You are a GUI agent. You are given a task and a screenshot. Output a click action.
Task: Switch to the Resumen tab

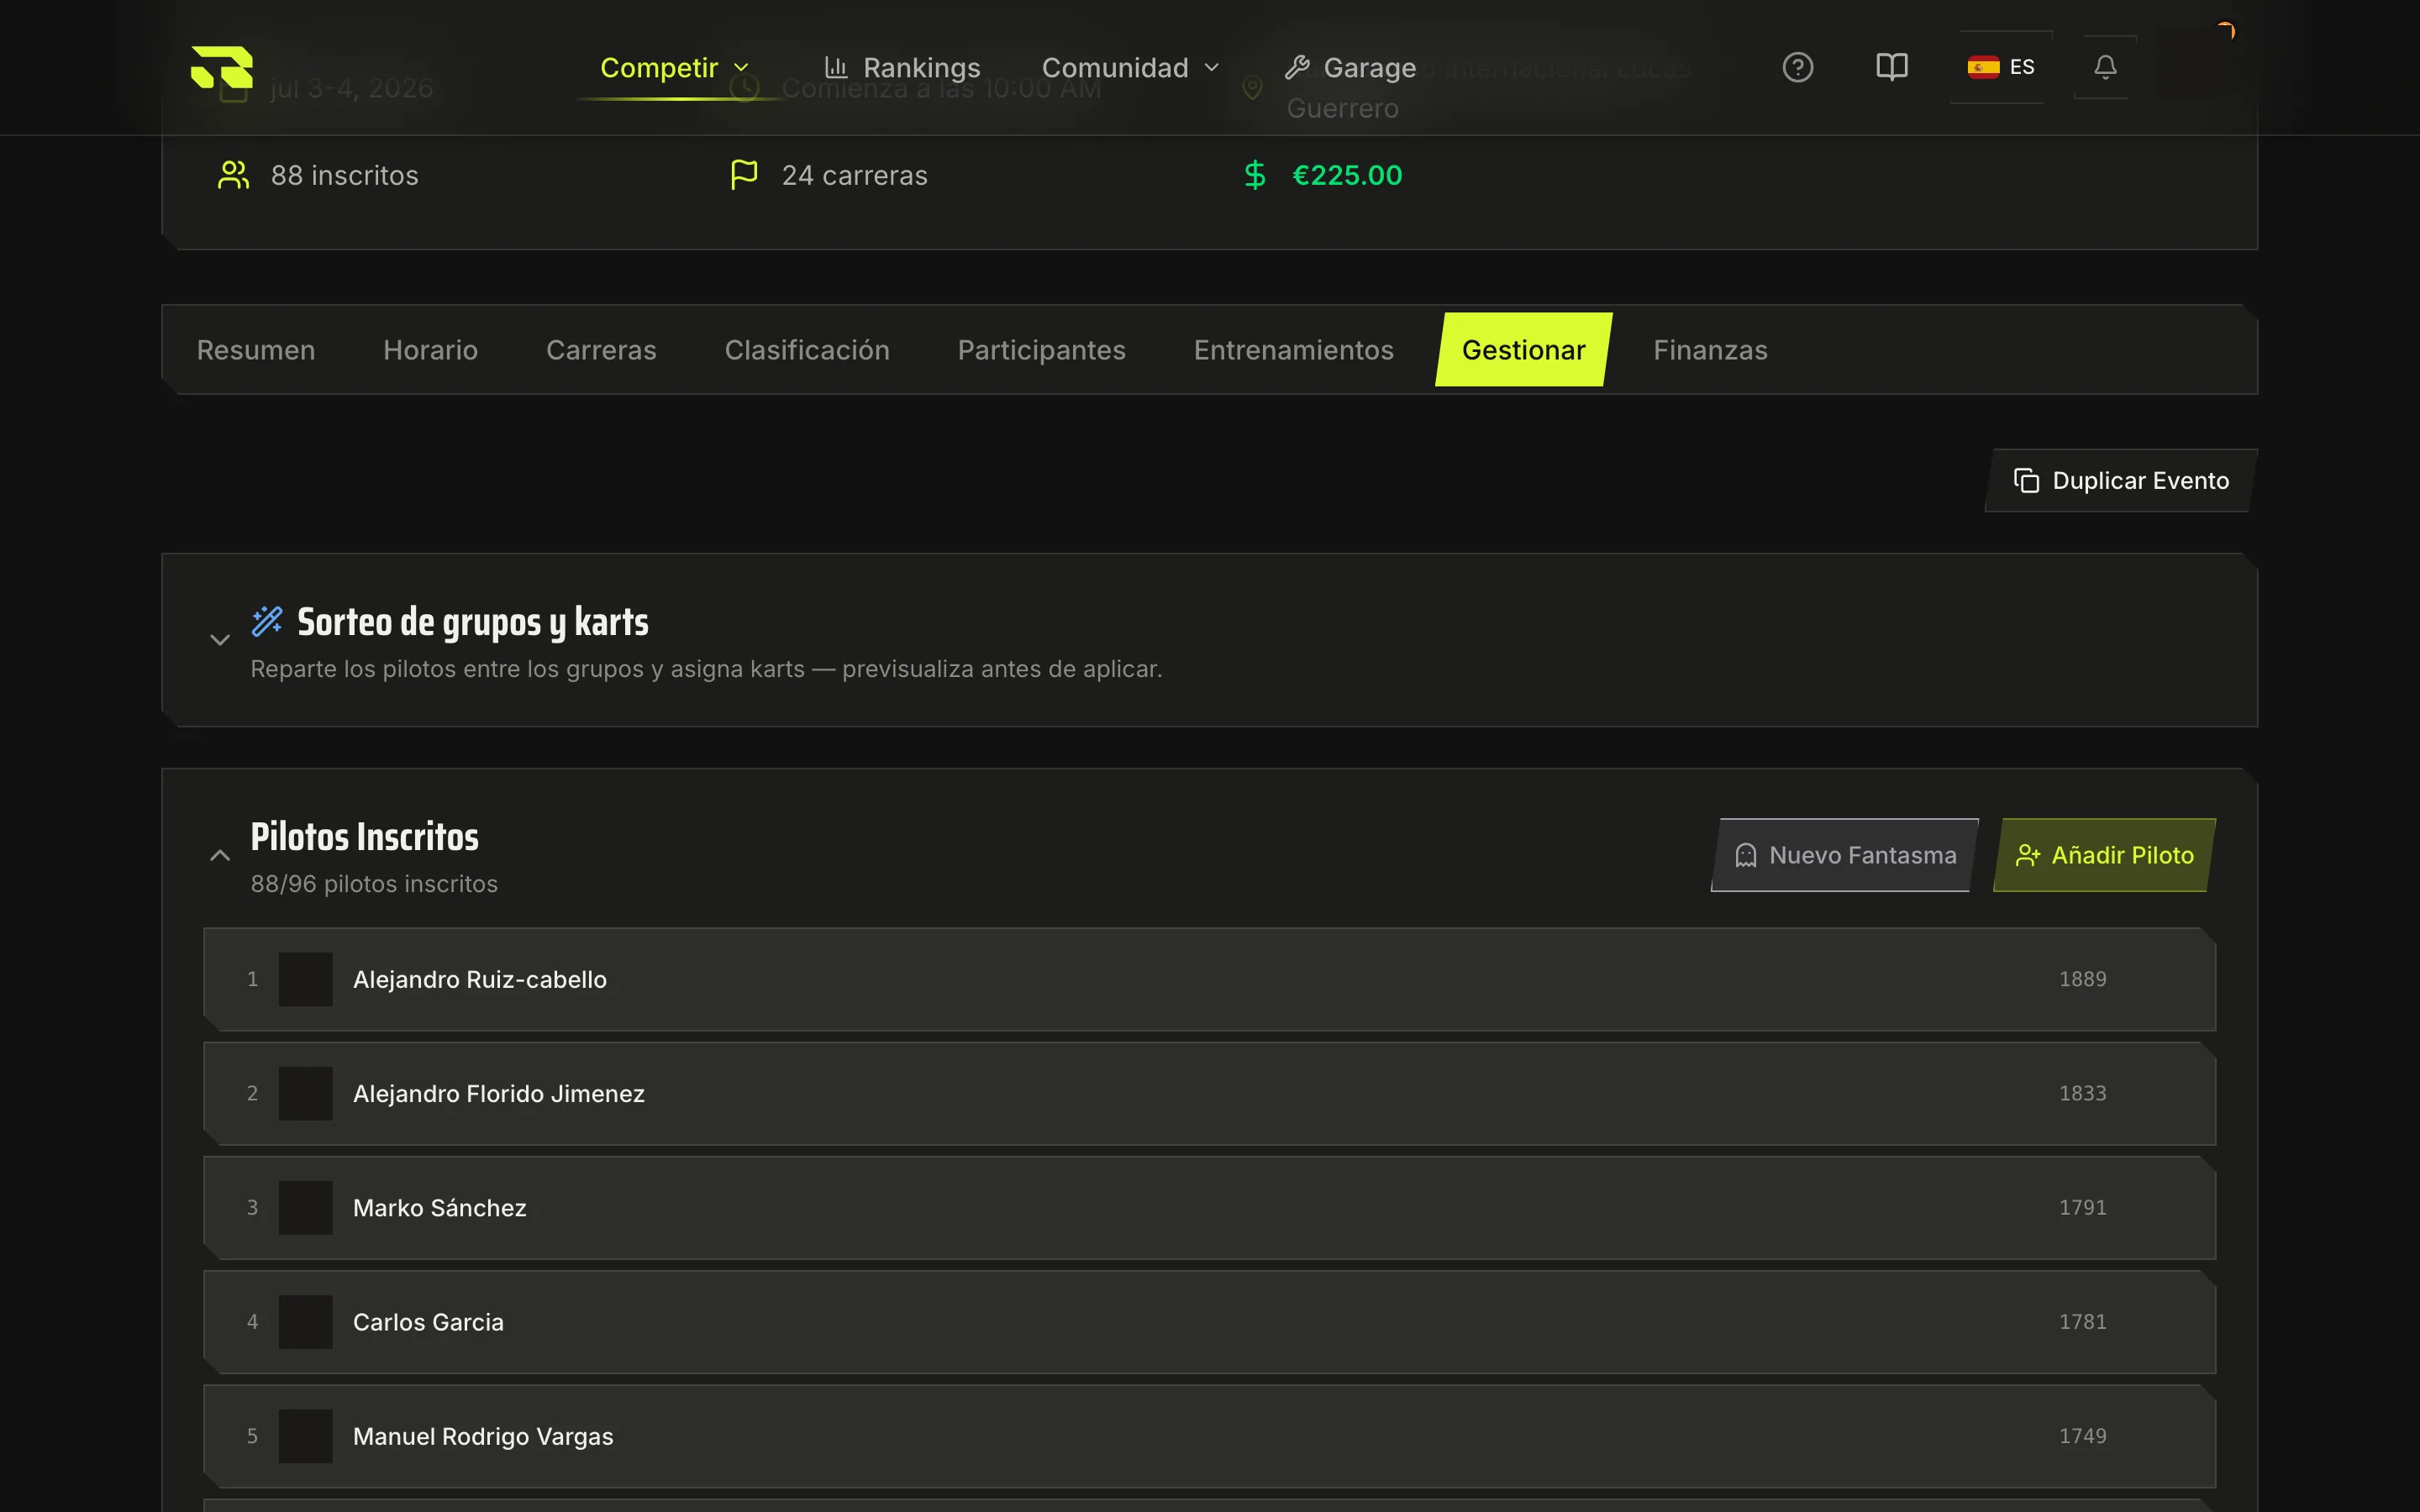pos(256,350)
